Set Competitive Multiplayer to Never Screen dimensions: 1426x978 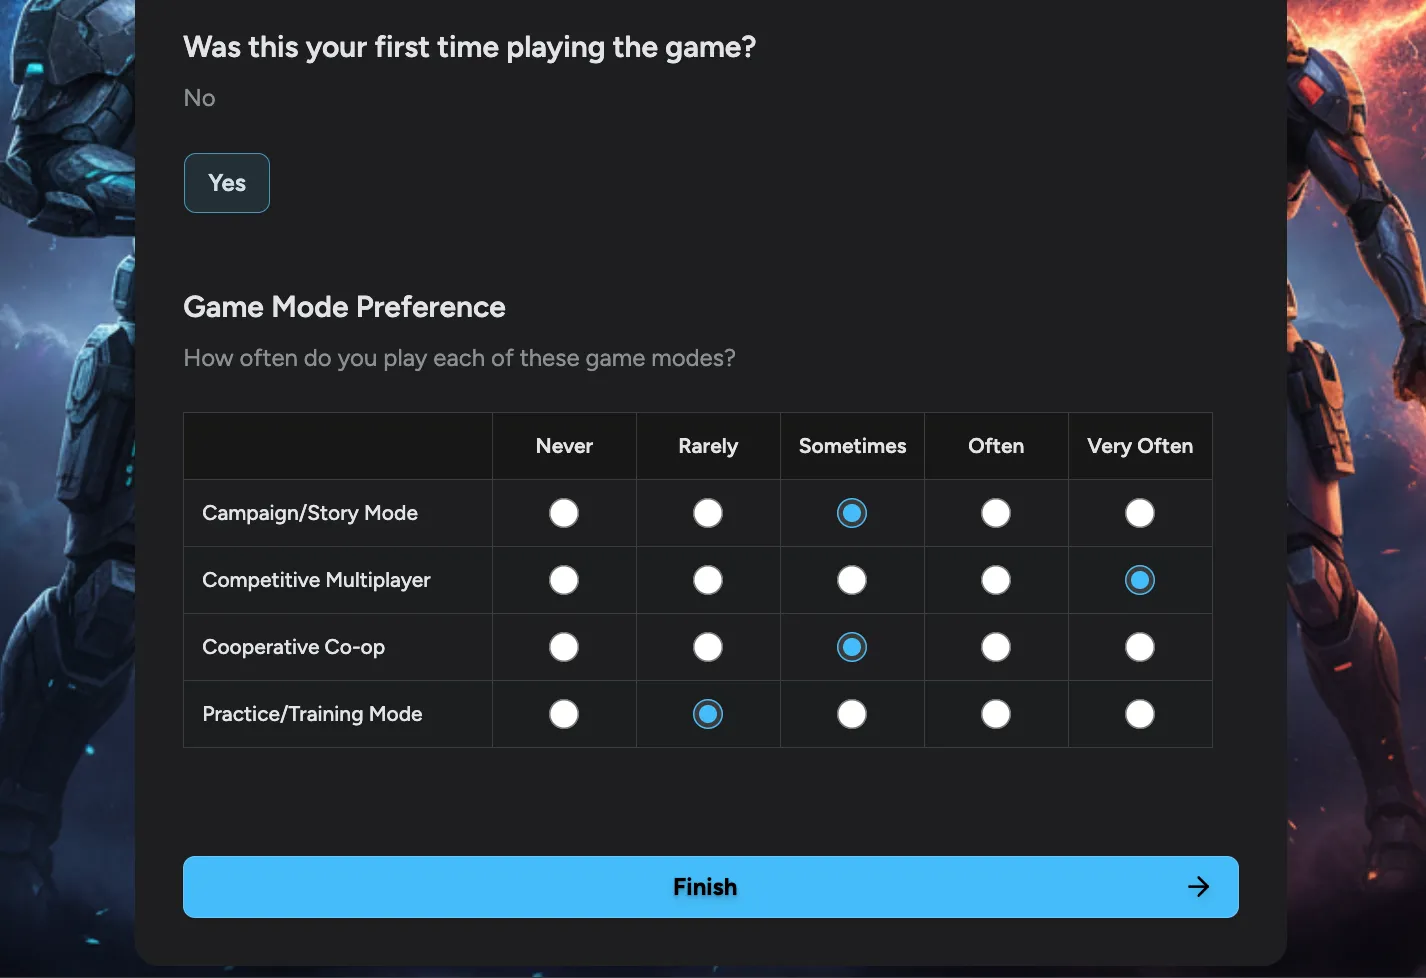click(564, 580)
